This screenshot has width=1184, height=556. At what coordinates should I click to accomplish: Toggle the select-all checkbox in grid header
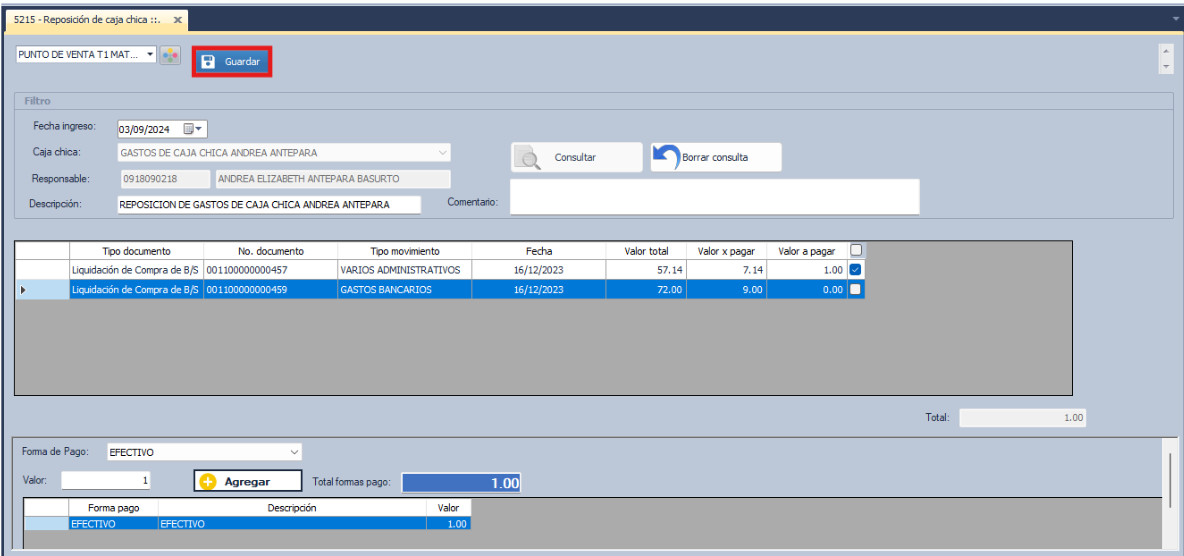tap(856, 251)
